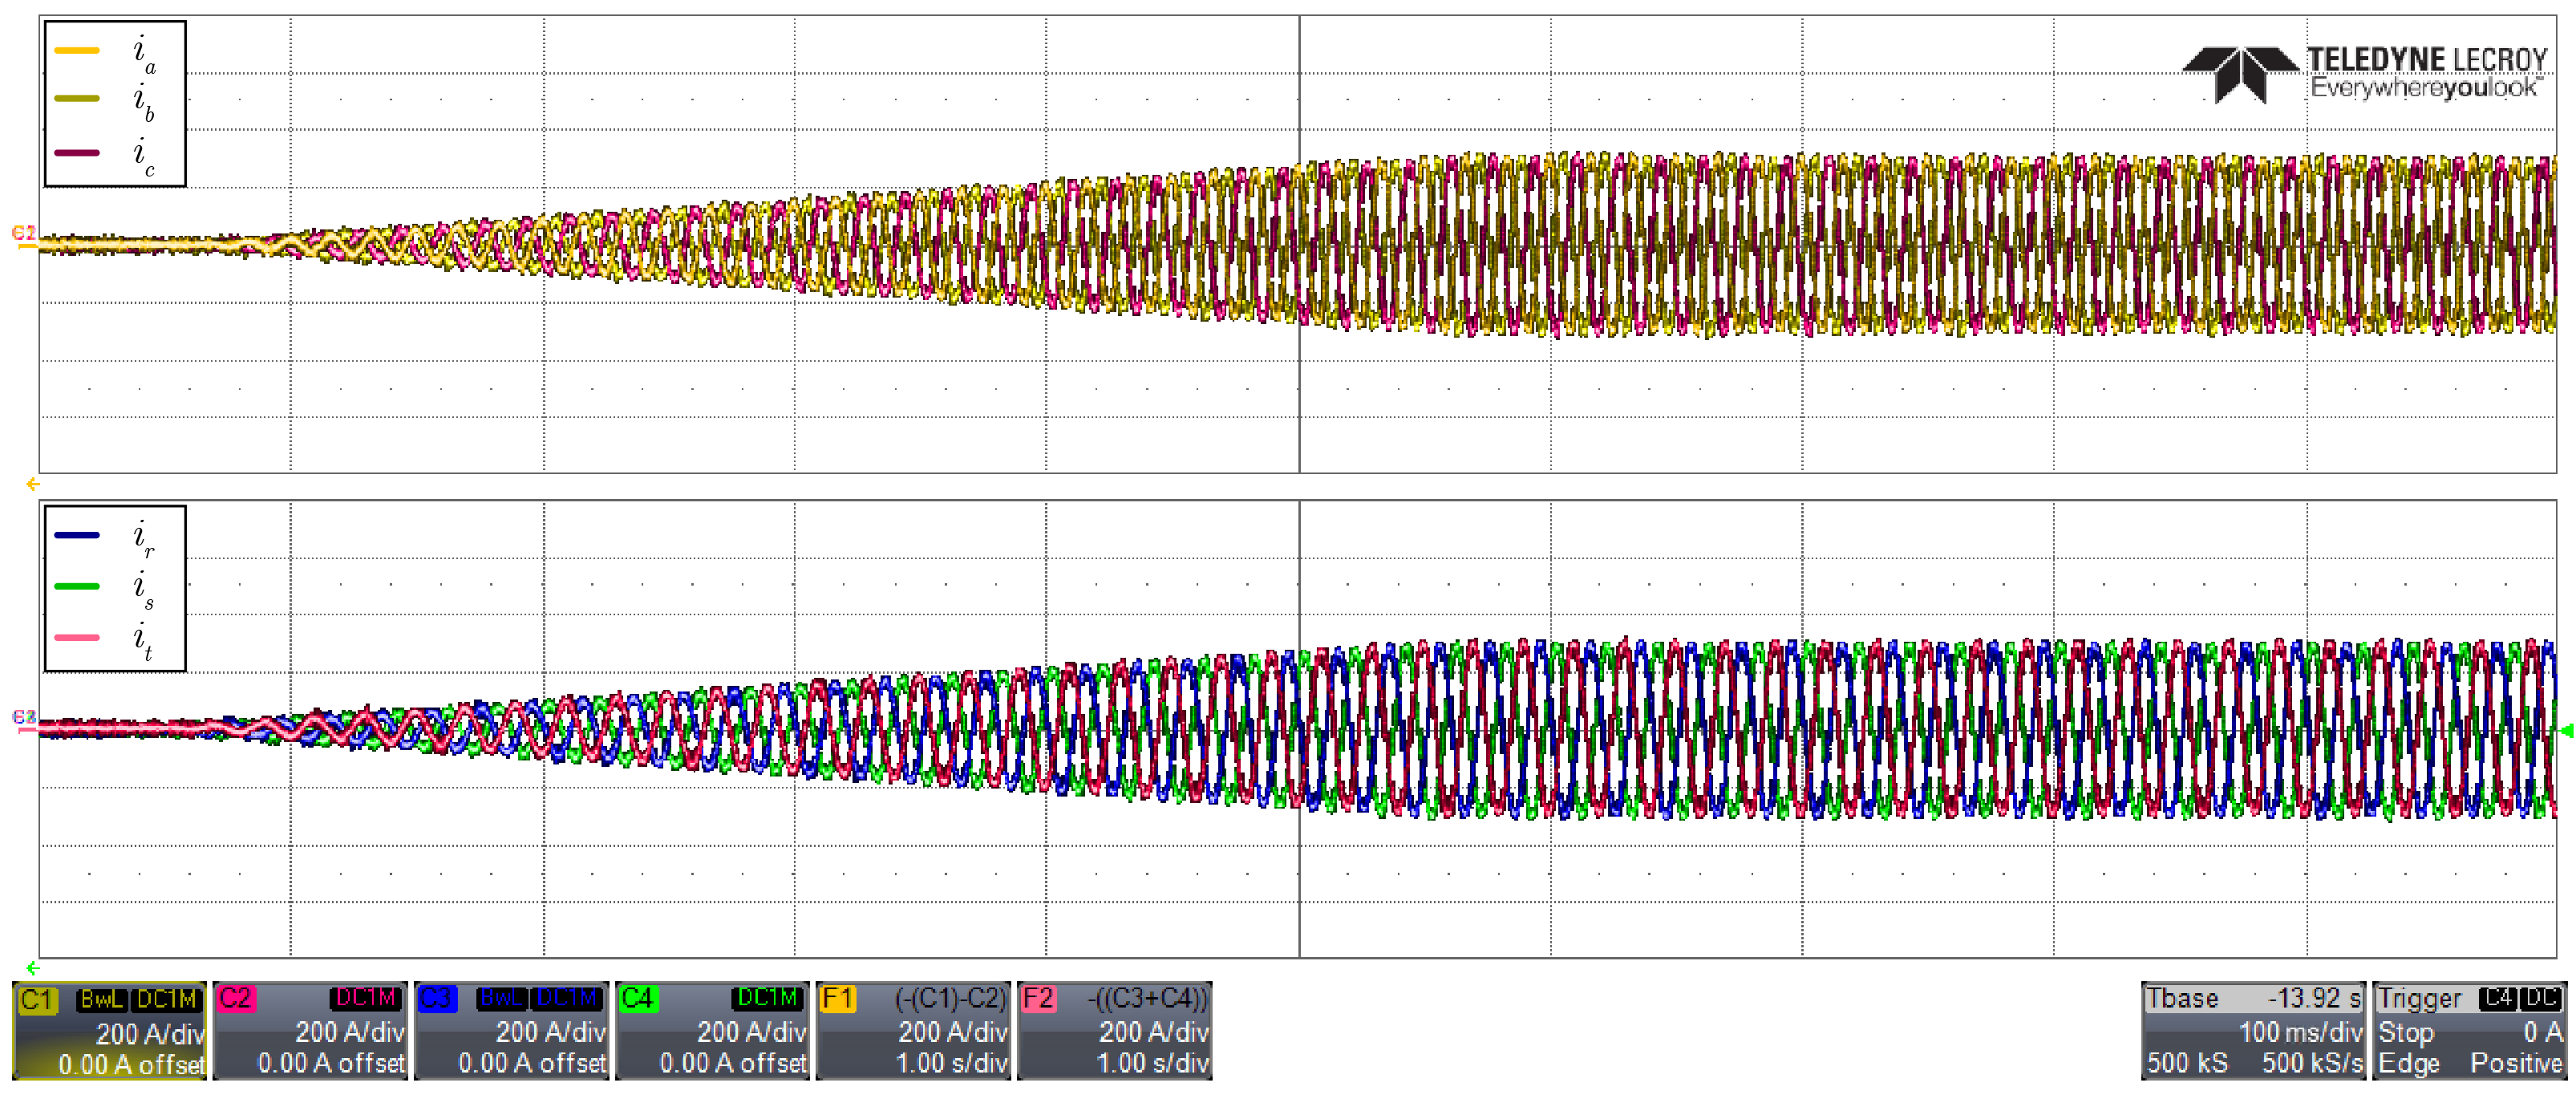
Task: Click the blue C3 channel label
Action: pos(437,999)
